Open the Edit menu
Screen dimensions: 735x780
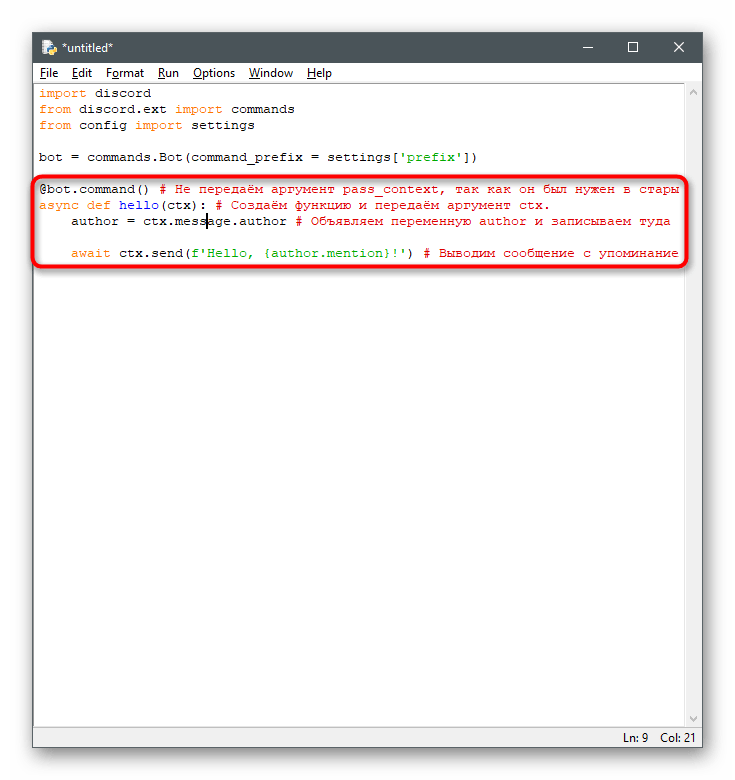[x=82, y=73]
